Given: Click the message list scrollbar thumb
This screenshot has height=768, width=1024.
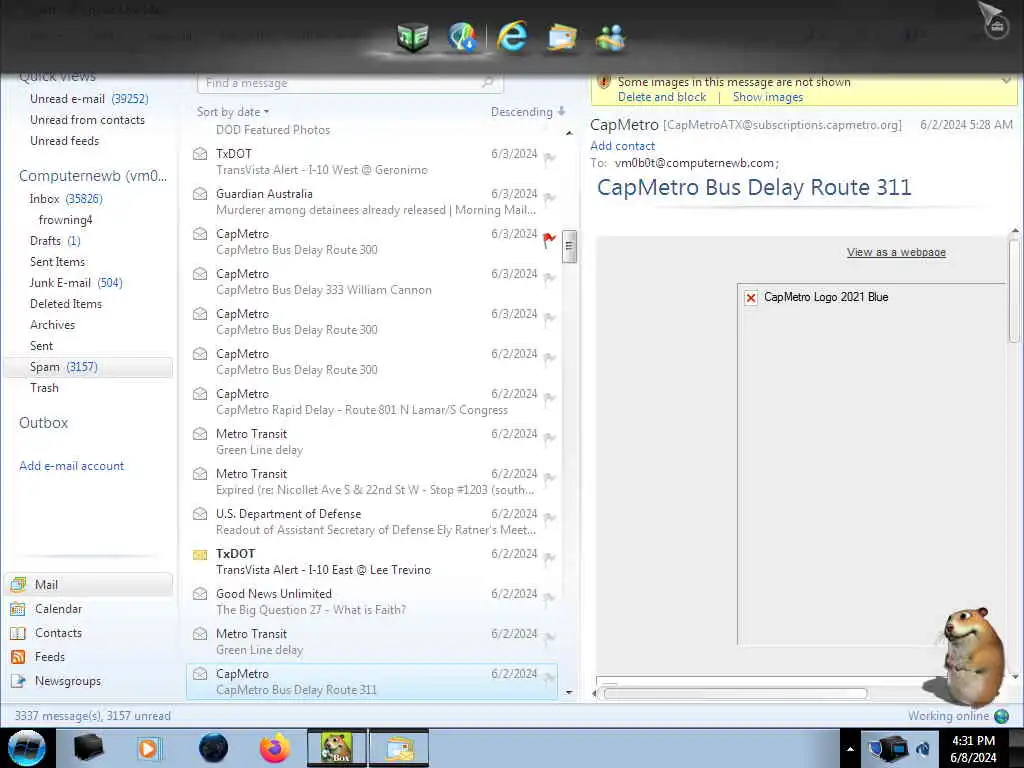Looking at the screenshot, I should 569,246.
